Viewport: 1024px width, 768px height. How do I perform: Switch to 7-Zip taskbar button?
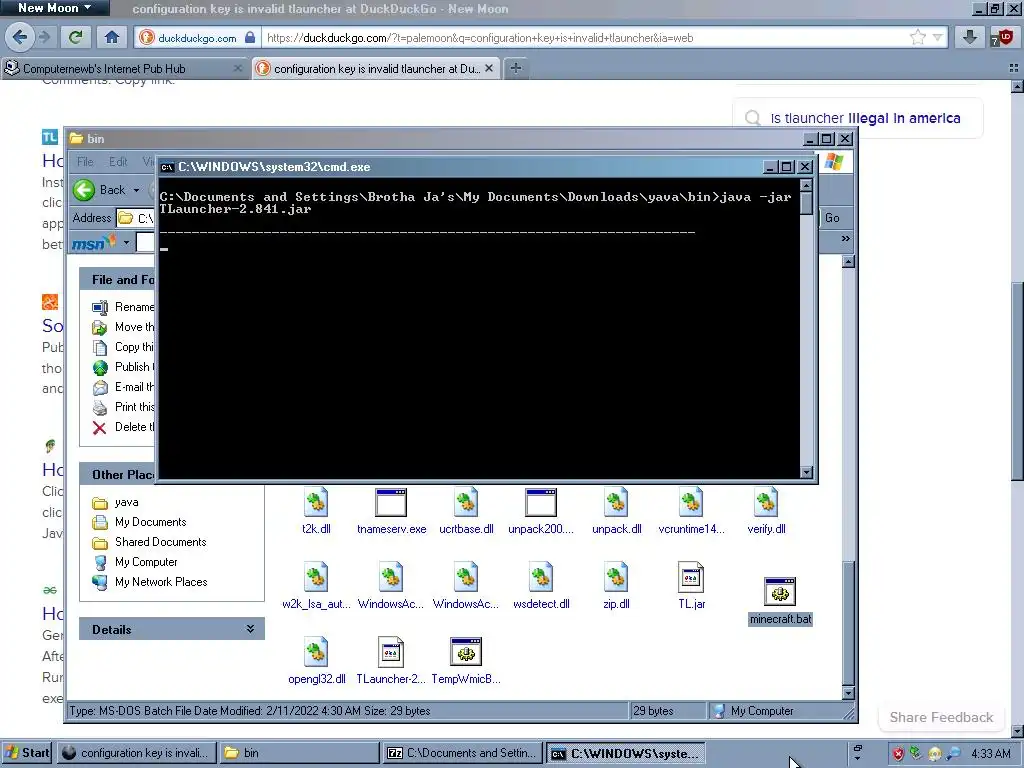point(463,753)
